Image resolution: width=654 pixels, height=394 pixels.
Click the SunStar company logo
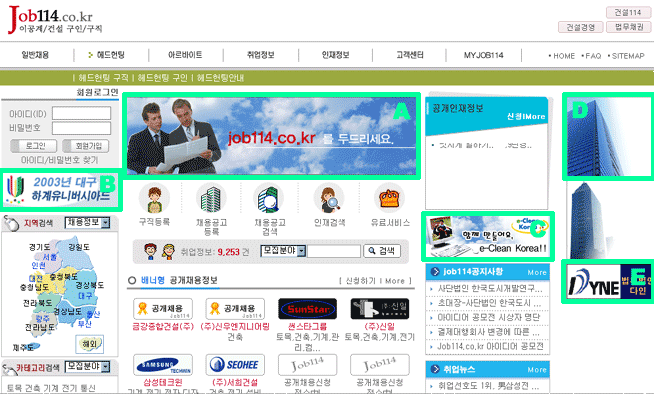(307, 309)
